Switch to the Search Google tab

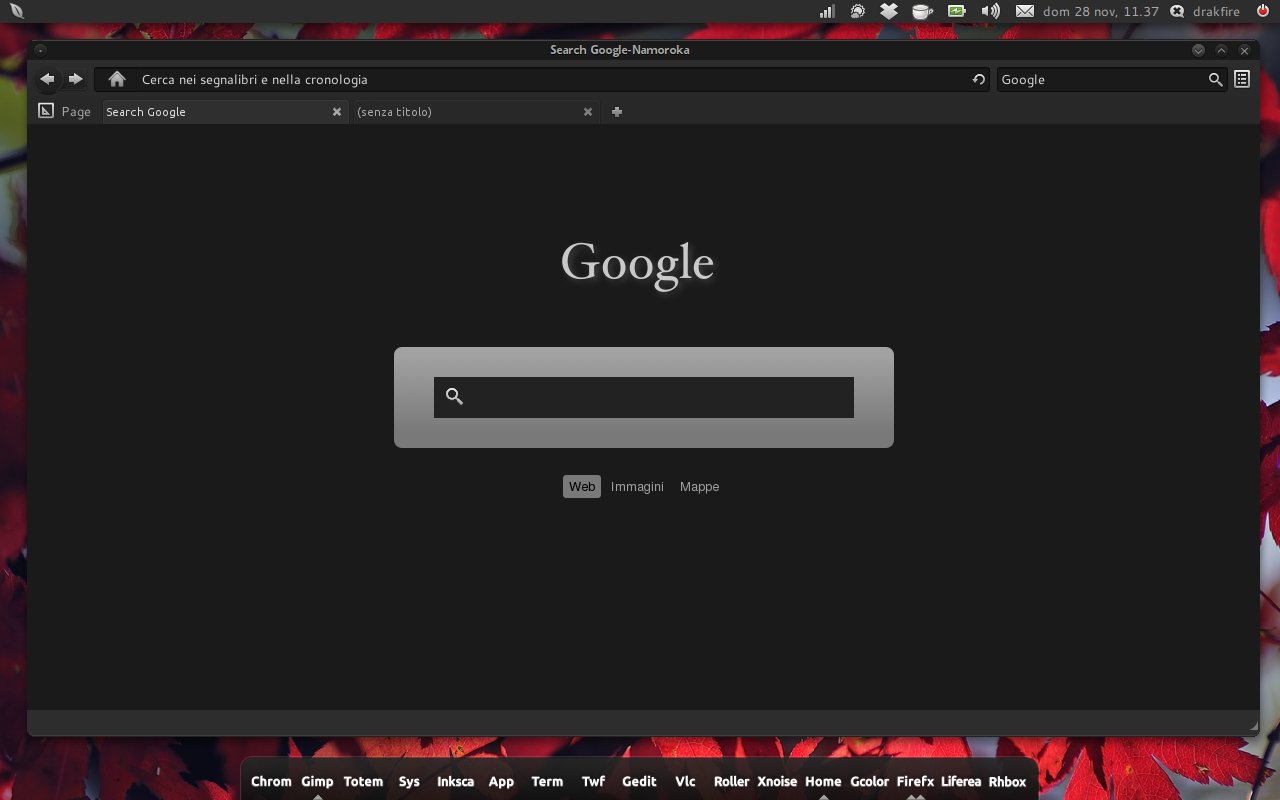coord(224,112)
